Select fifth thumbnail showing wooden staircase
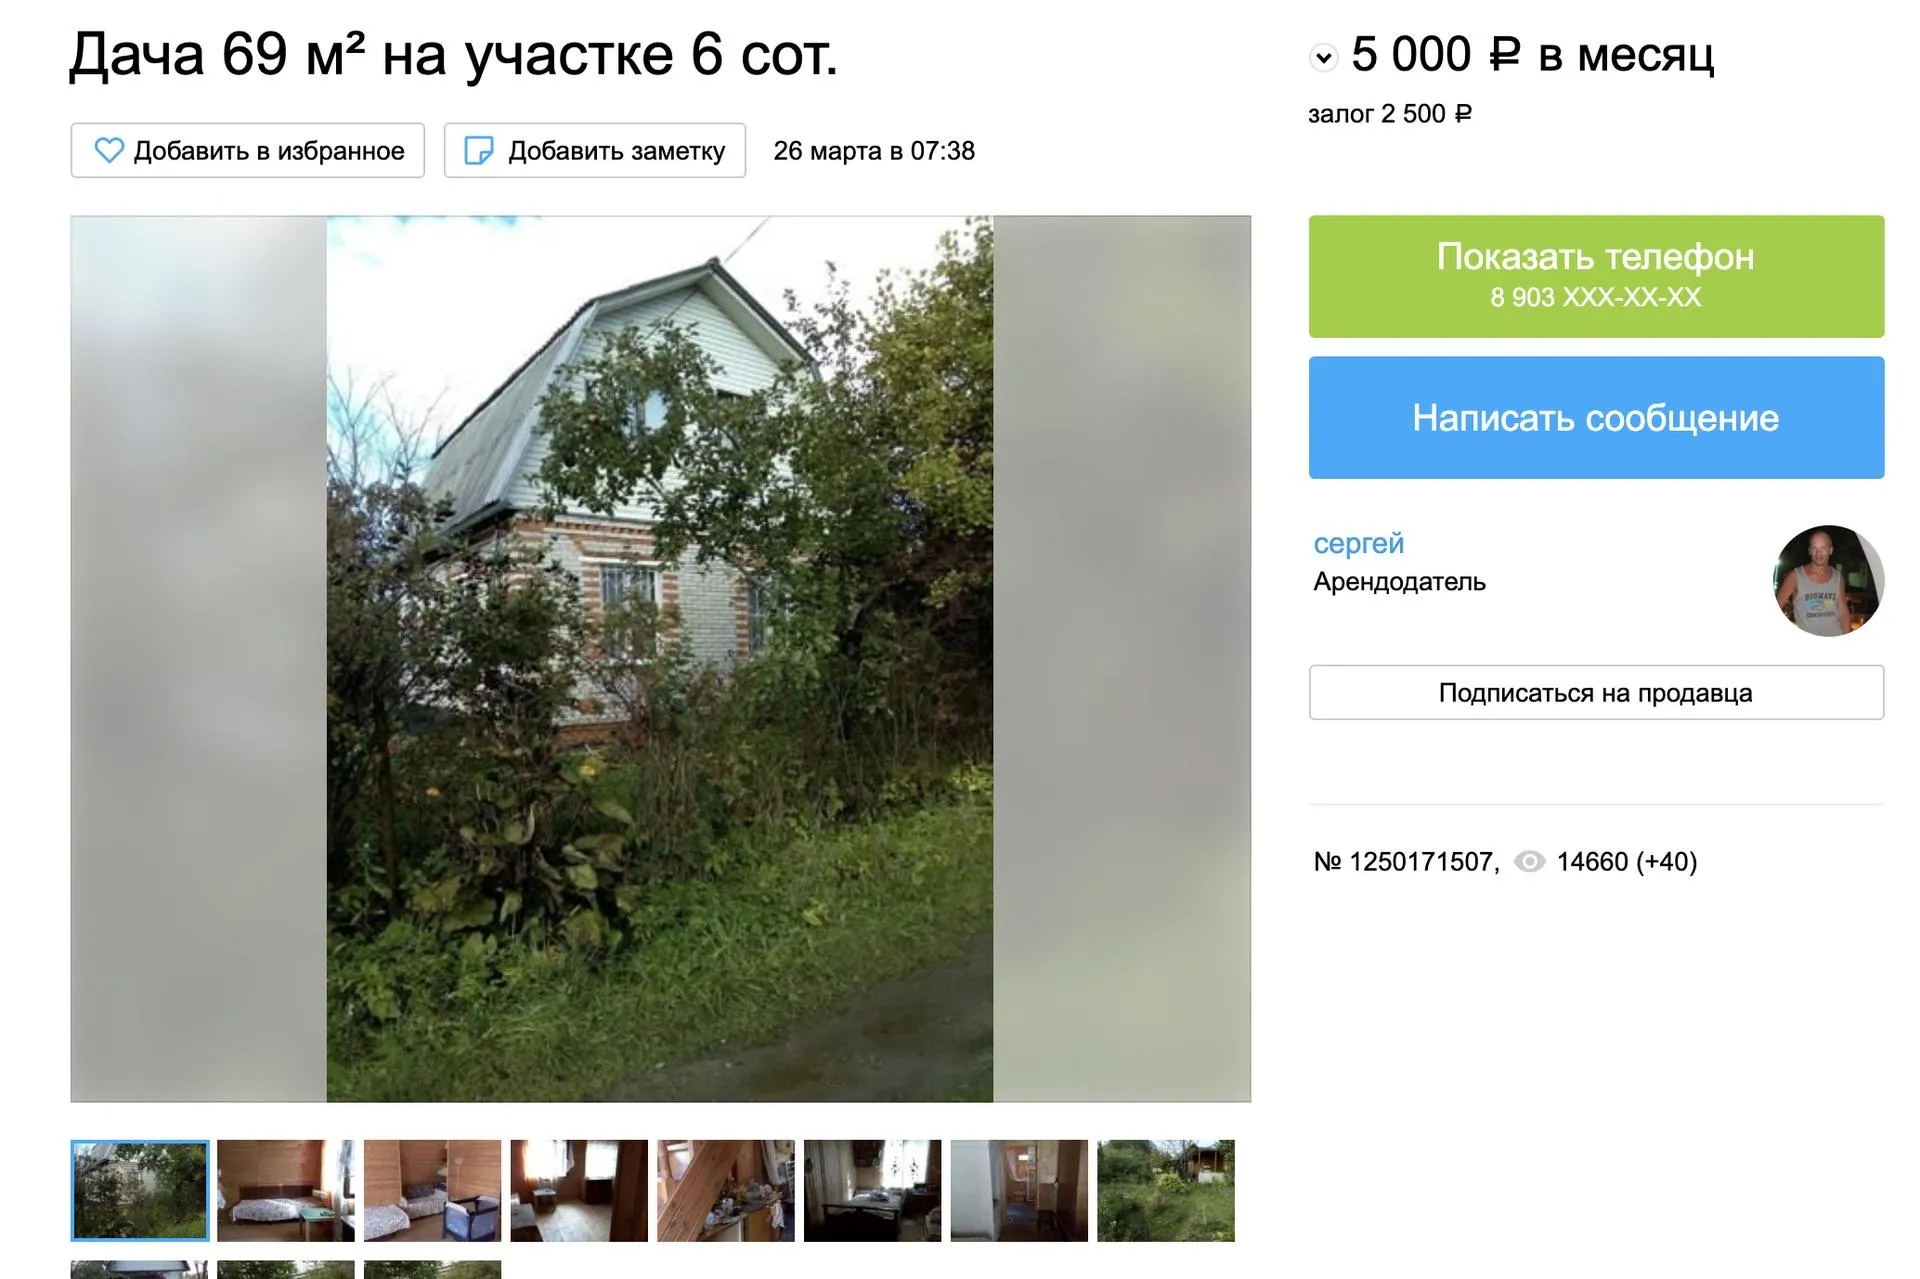Image resolution: width=1920 pixels, height=1279 pixels. click(x=726, y=1190)
